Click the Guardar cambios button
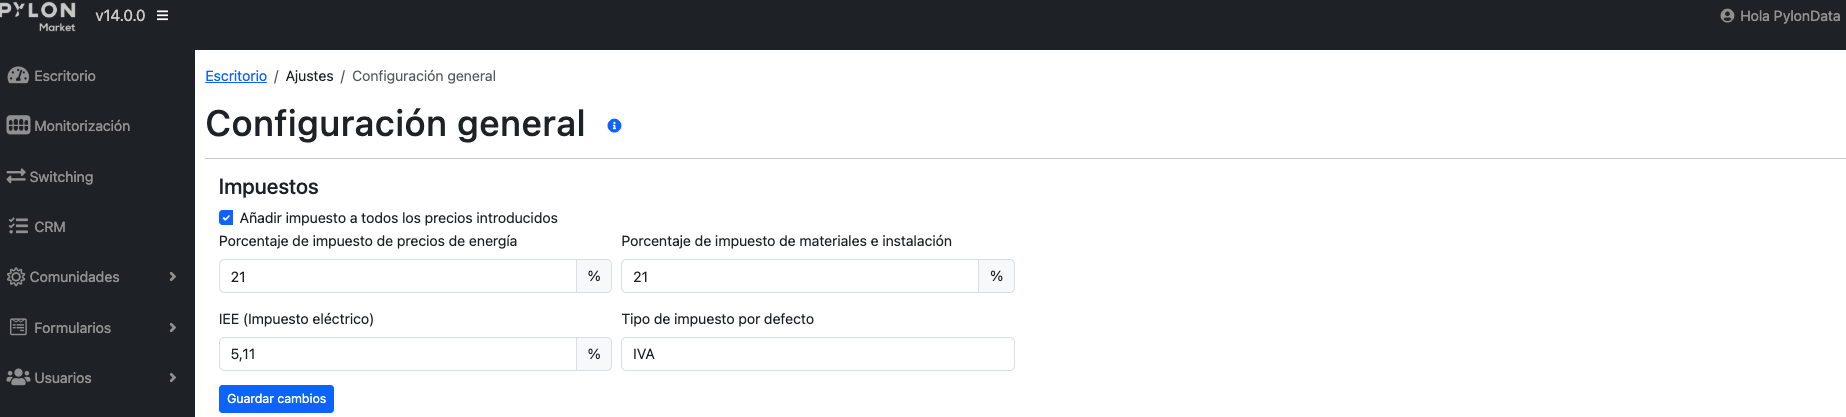 (x=276, y=399)
